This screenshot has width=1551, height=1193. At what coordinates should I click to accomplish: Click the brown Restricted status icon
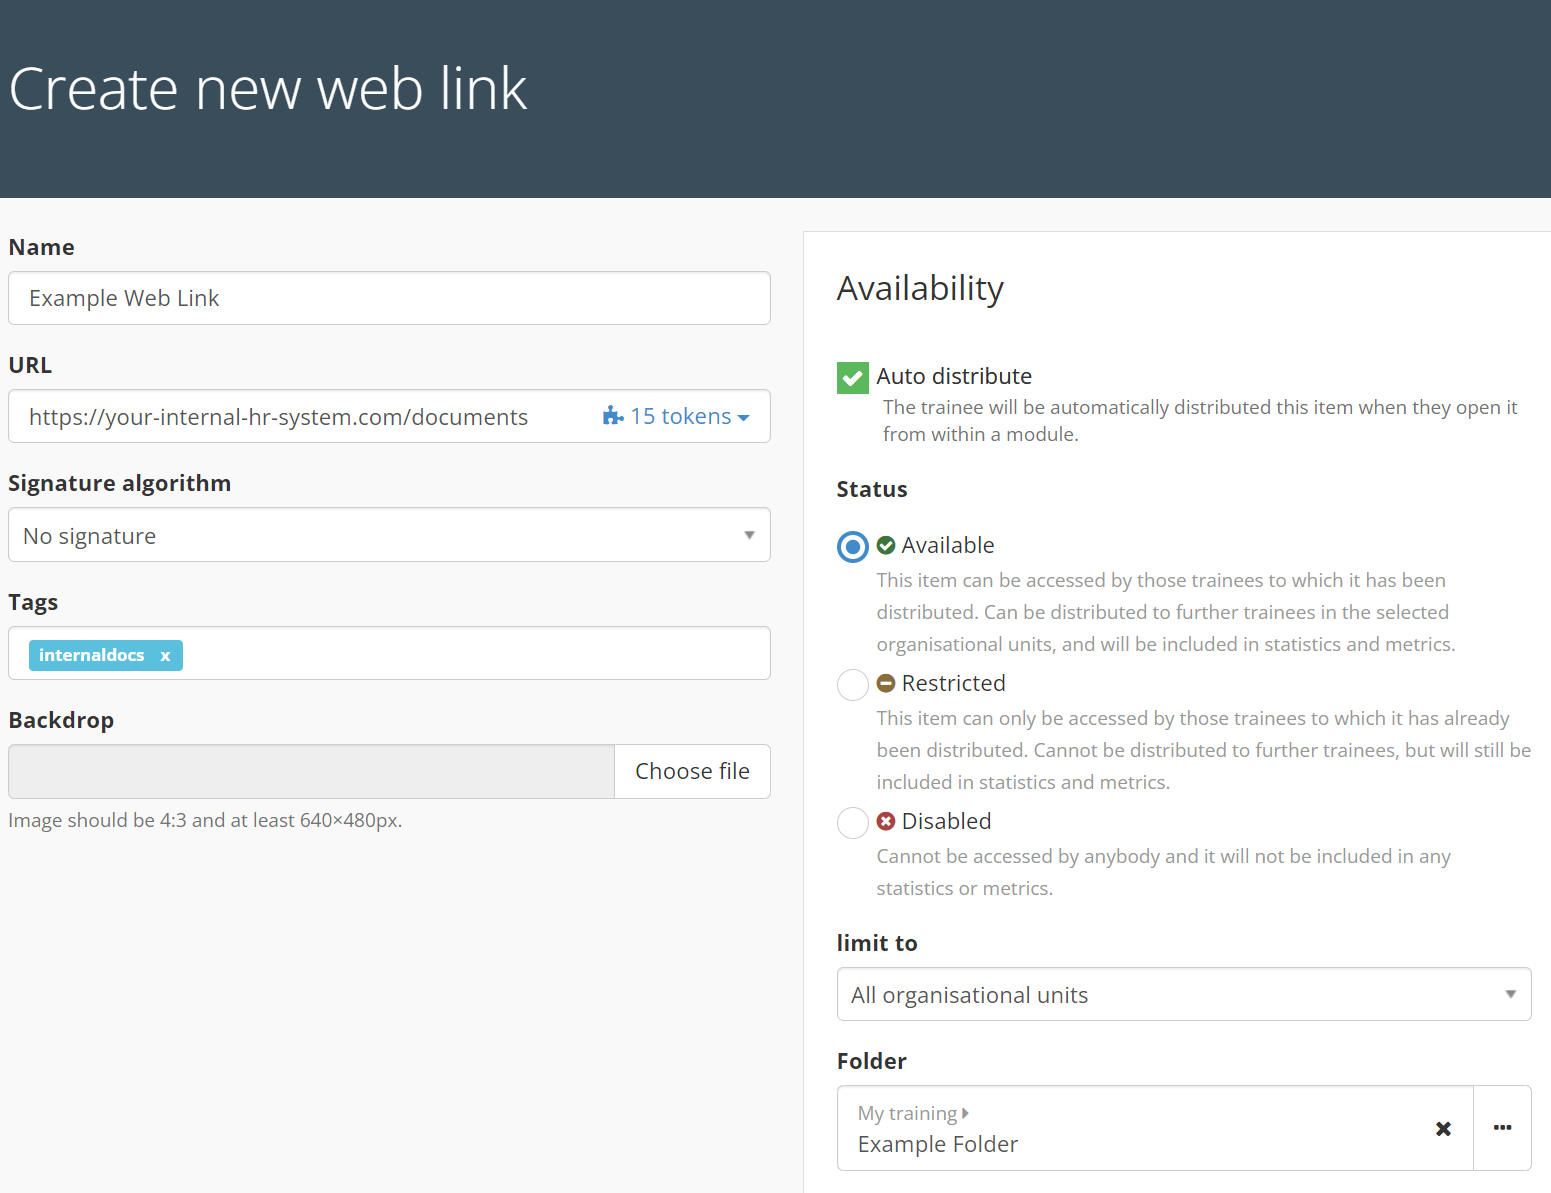click(886, 683)
